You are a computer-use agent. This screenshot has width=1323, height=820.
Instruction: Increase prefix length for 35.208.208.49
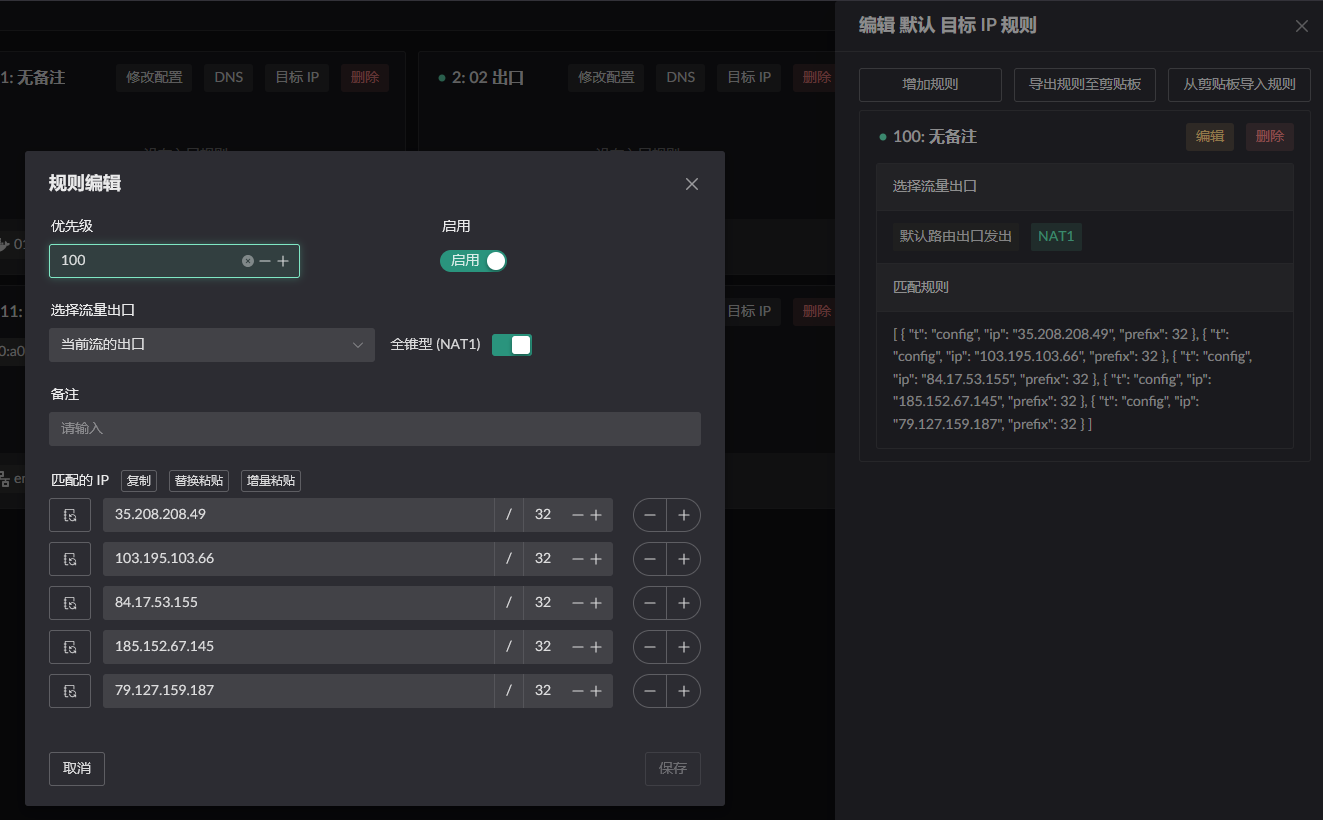pyautogui.click(x=596, y=515)
